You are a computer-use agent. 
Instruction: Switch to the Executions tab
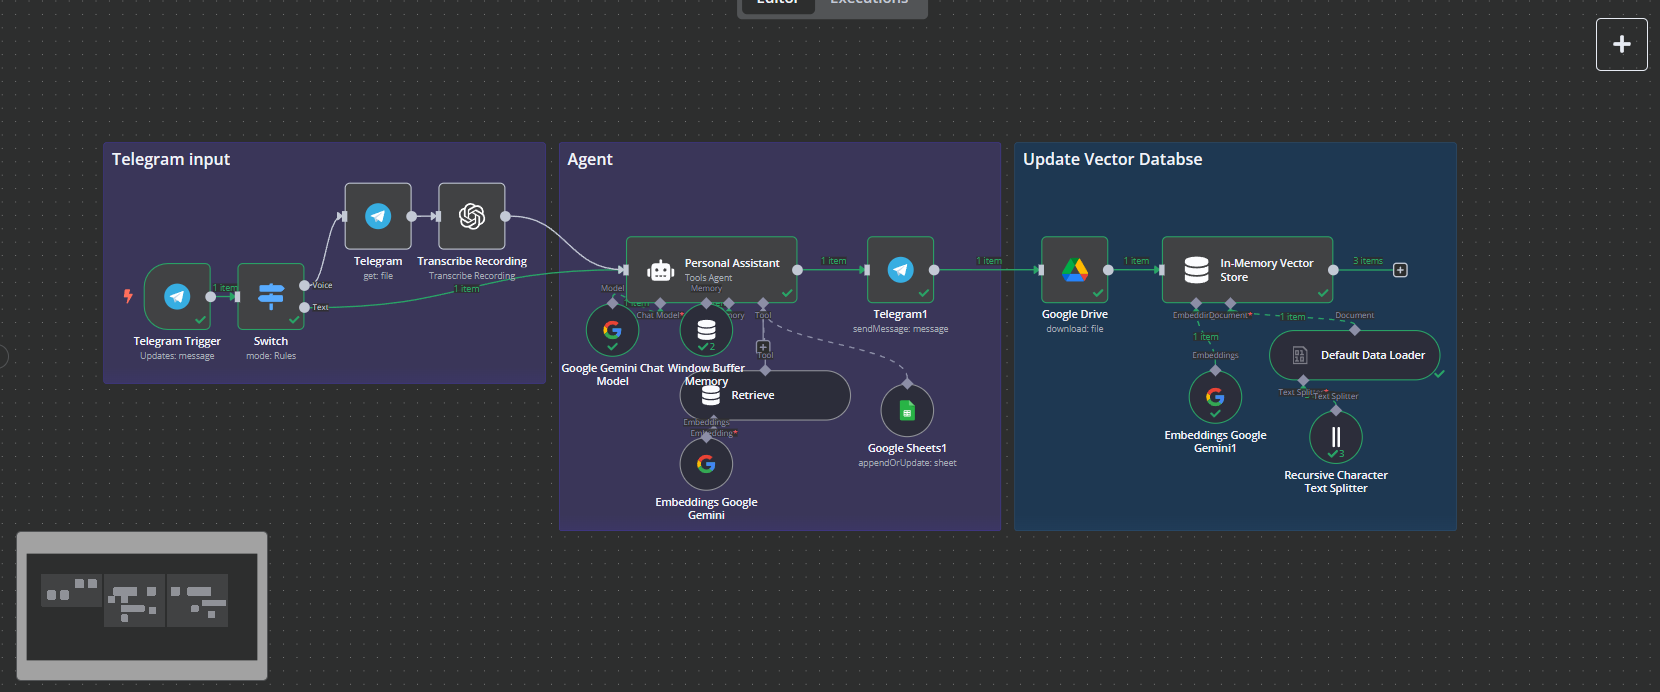point(870,3)
